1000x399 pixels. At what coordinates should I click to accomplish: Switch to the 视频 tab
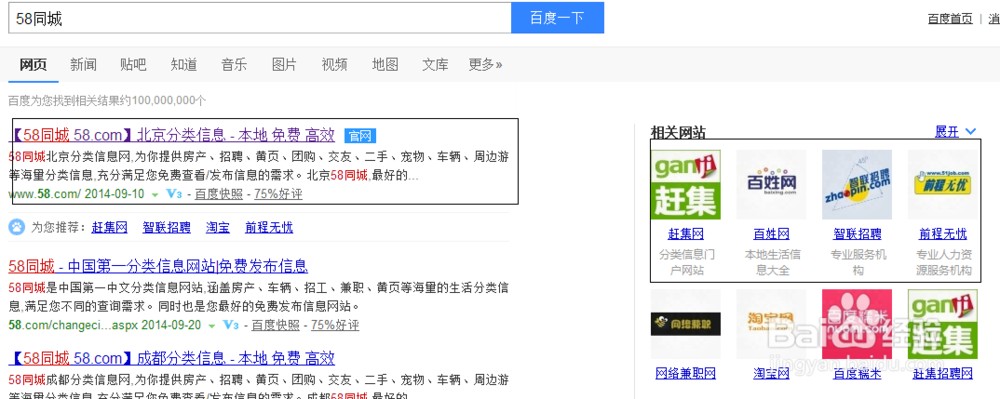pyautogui.click(x=335, y=64)
